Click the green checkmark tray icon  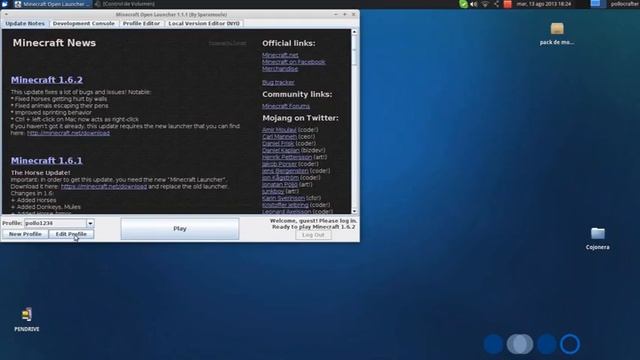[463, 4]
